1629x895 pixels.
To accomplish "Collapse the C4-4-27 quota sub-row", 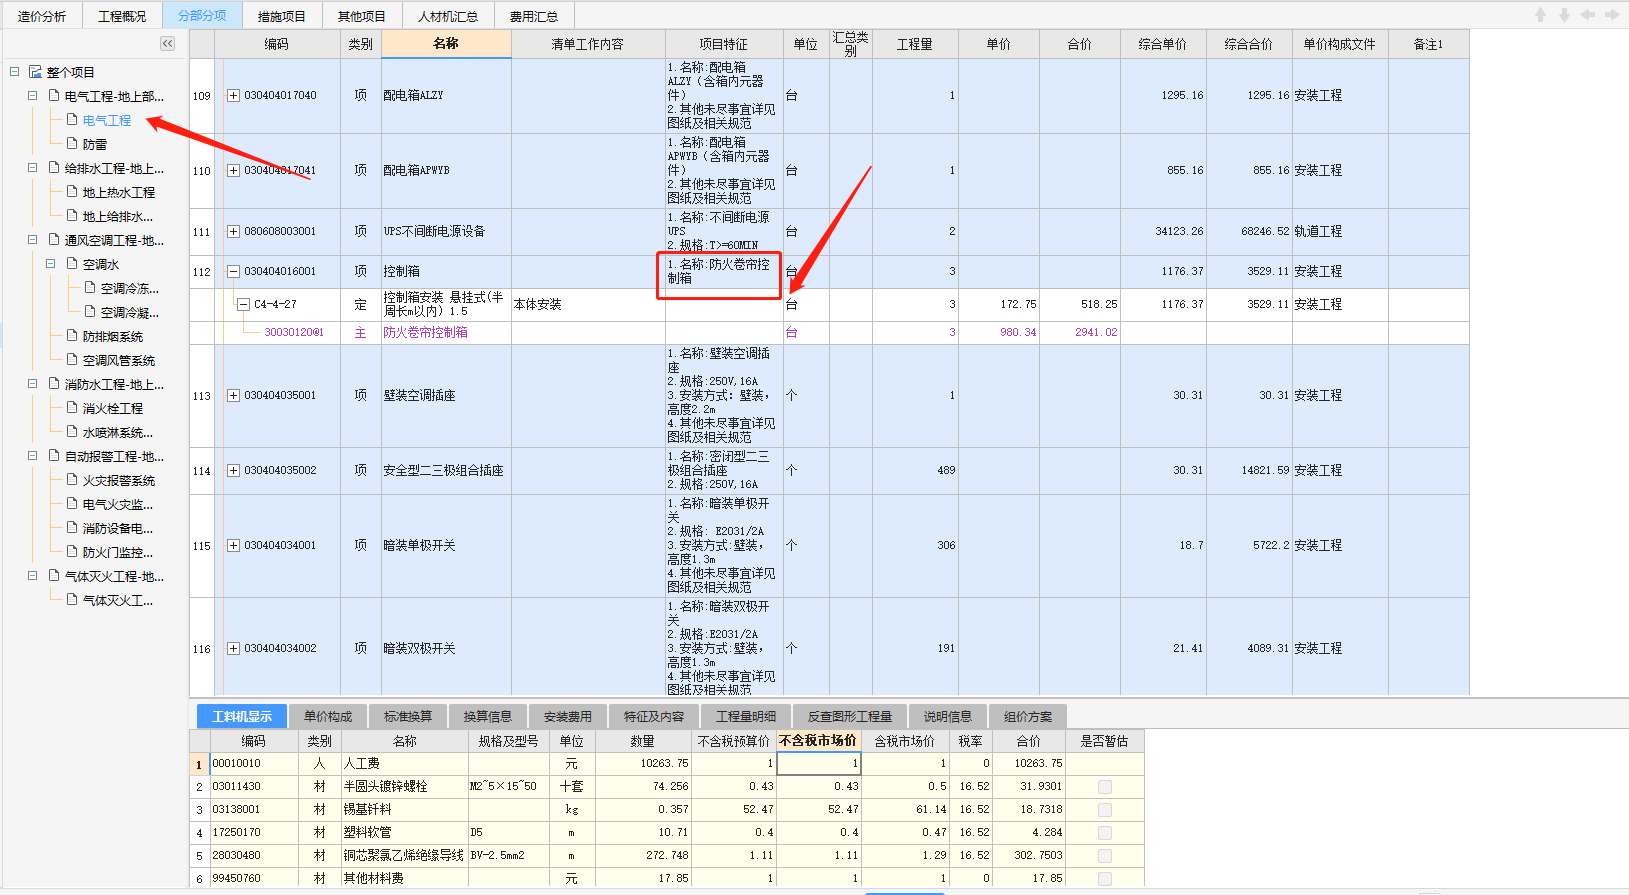I will pyautogui.click(x=243, y=304).
